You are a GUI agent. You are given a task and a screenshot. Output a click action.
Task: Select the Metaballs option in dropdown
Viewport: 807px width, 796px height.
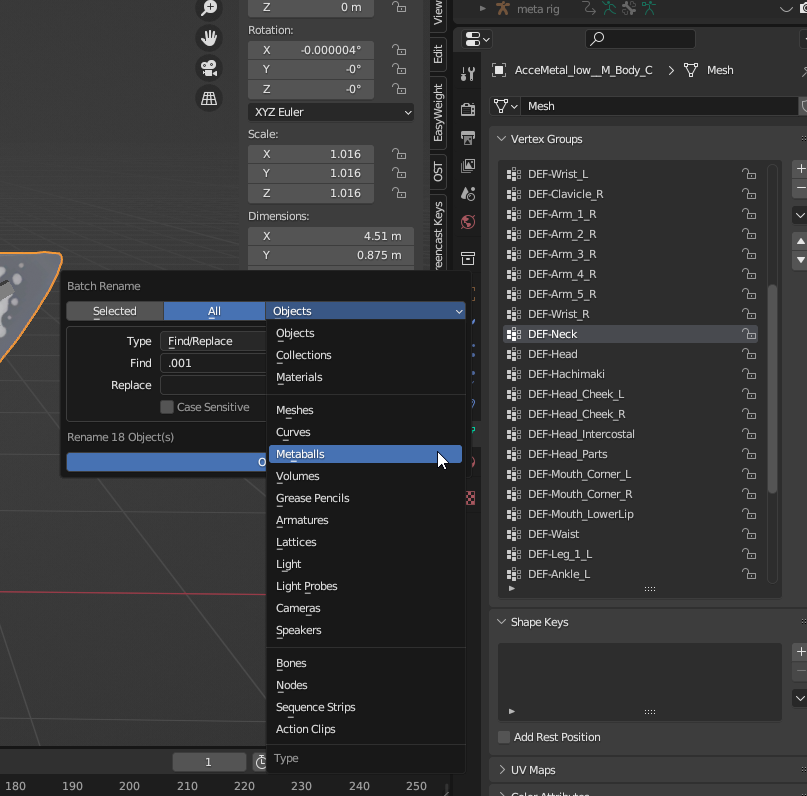(365, 454)
